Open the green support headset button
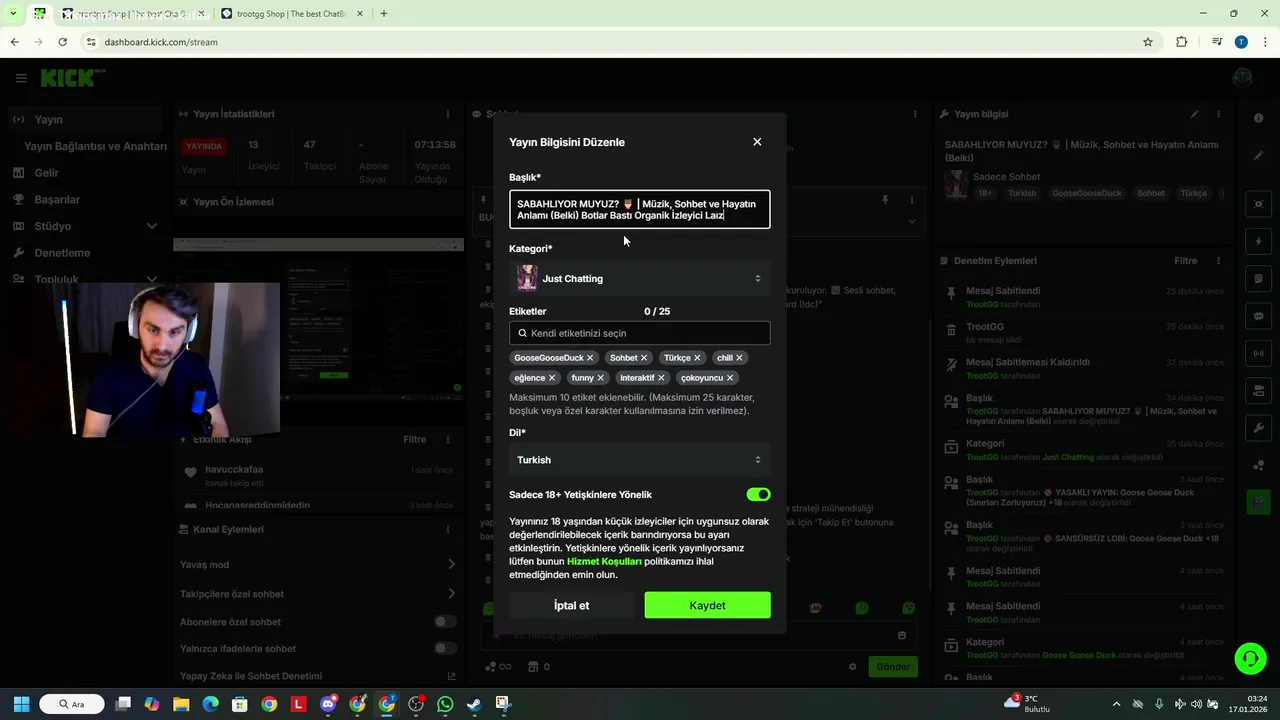Viewport: 1280px width, 720px height. click(x=1250, y=658)
